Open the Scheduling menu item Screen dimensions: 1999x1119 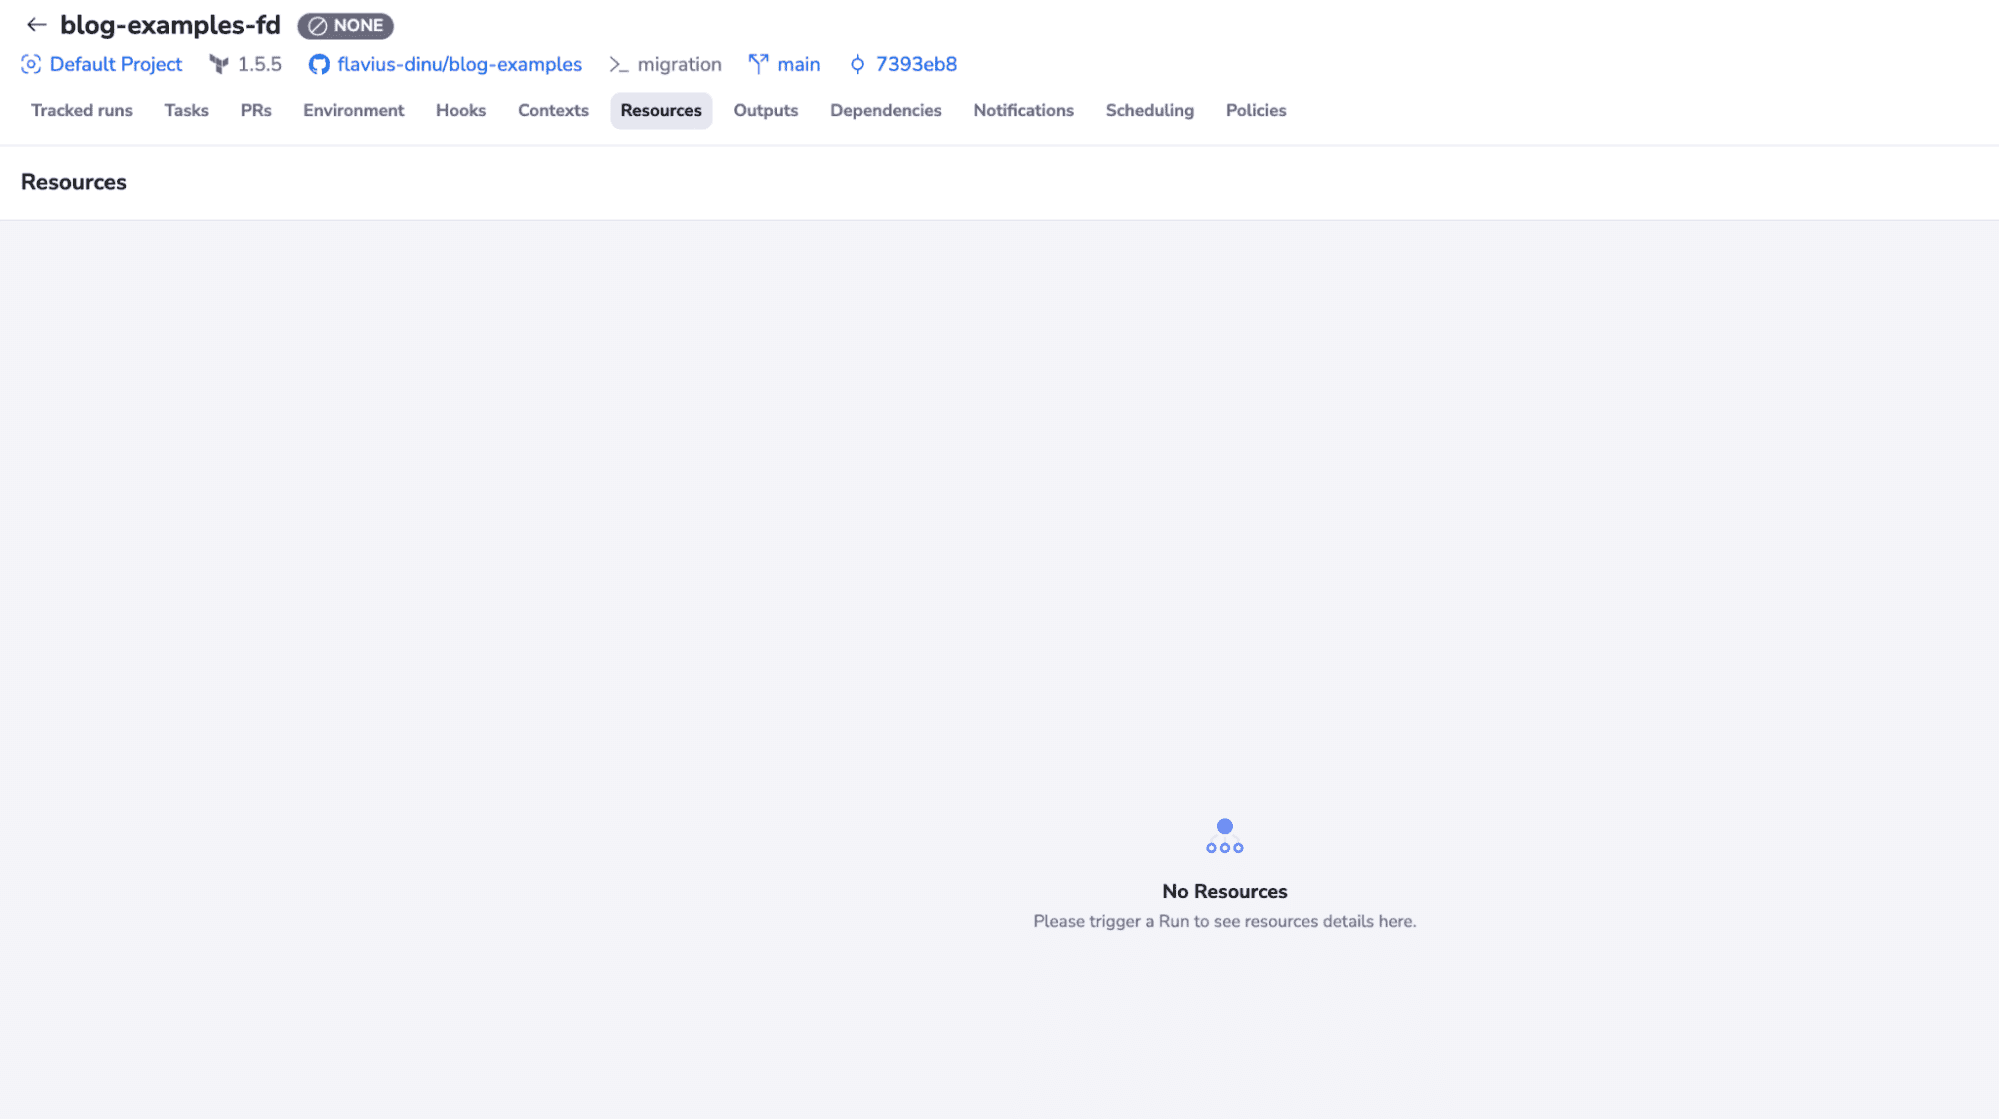click(1149, 110)
